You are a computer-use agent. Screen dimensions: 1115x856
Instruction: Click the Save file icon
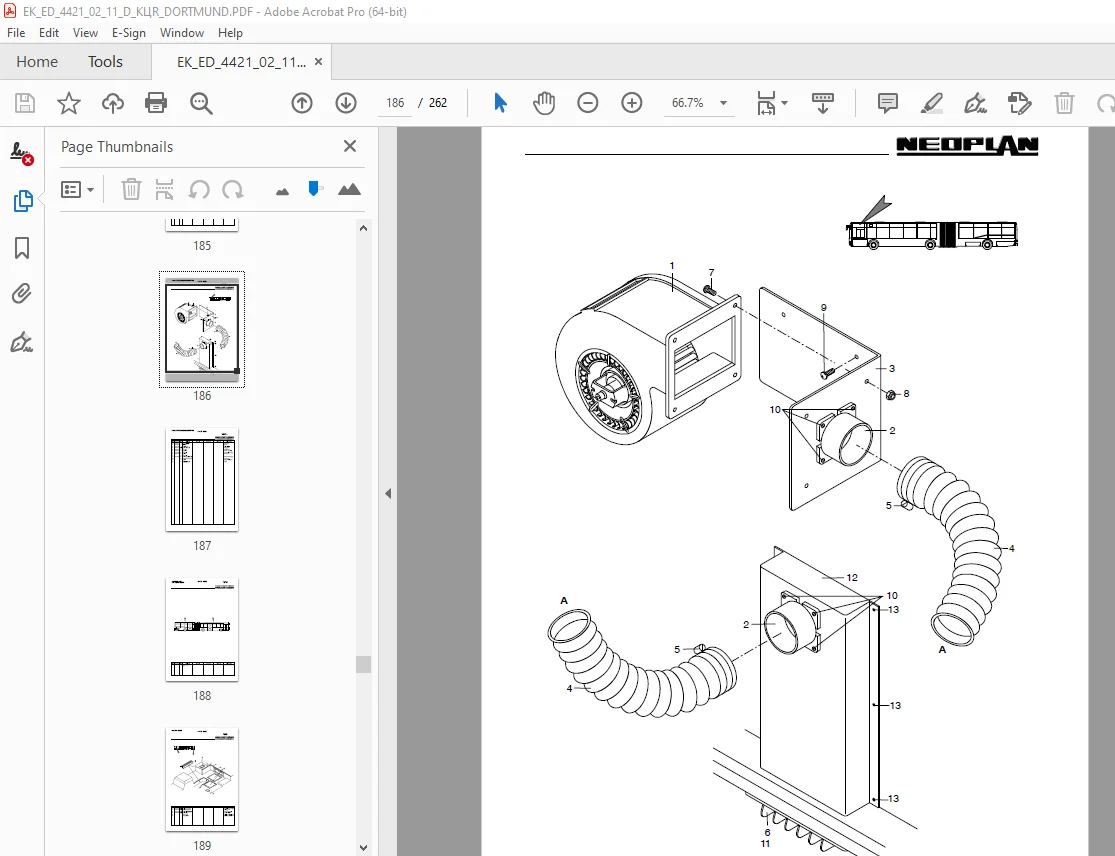point(25,103)
